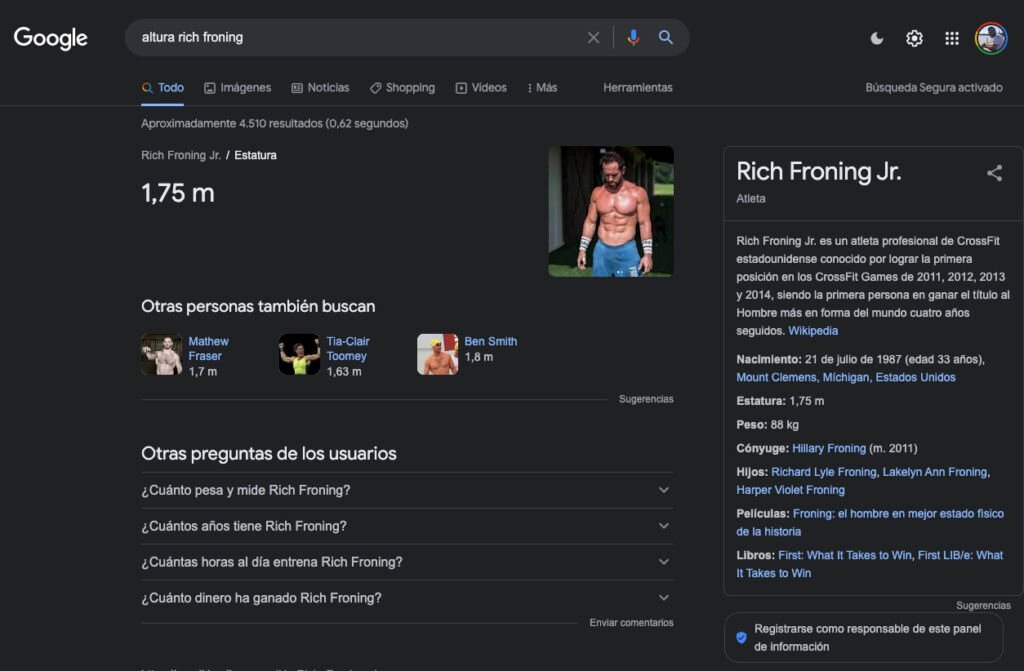
Task: Switch to the Imágenes tab
Action: click(x=237, y=88)
